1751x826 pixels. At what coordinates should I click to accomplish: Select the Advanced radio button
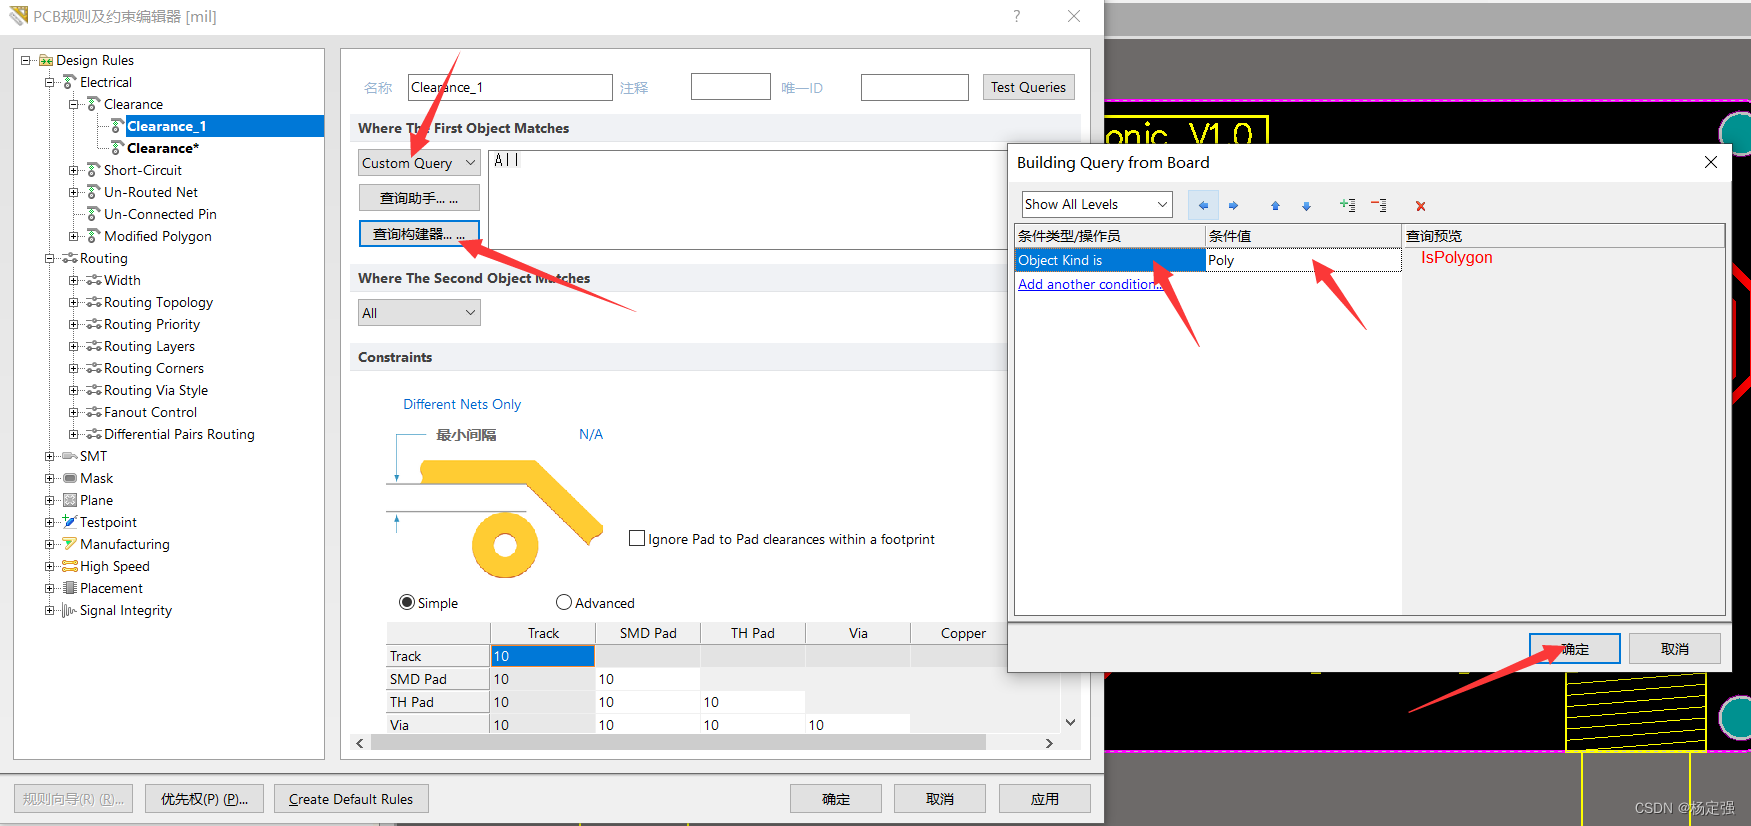pos(564,602)
